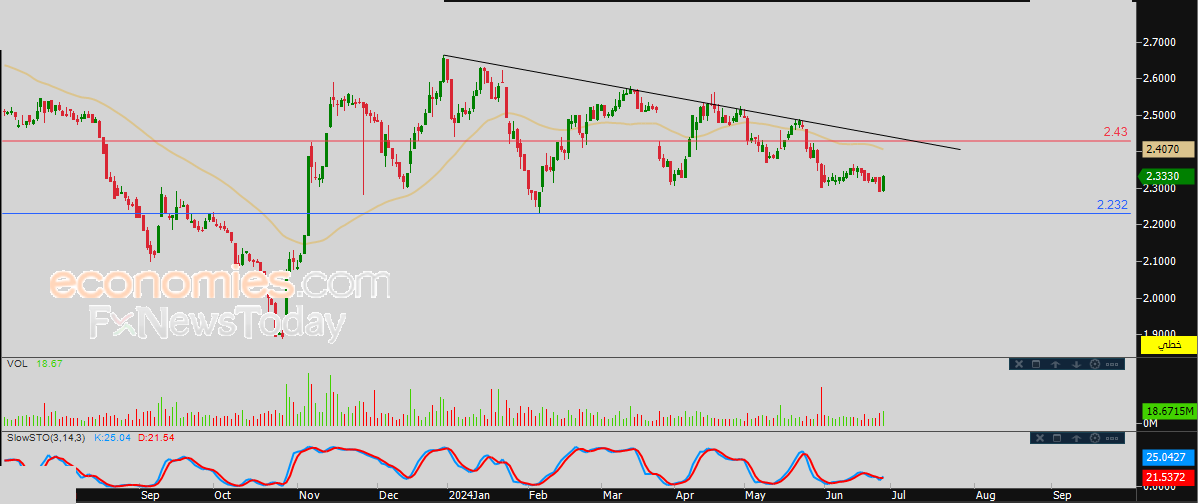Move the SlowSTO panel up
Screen dimensions: 1198x504
1077,438
